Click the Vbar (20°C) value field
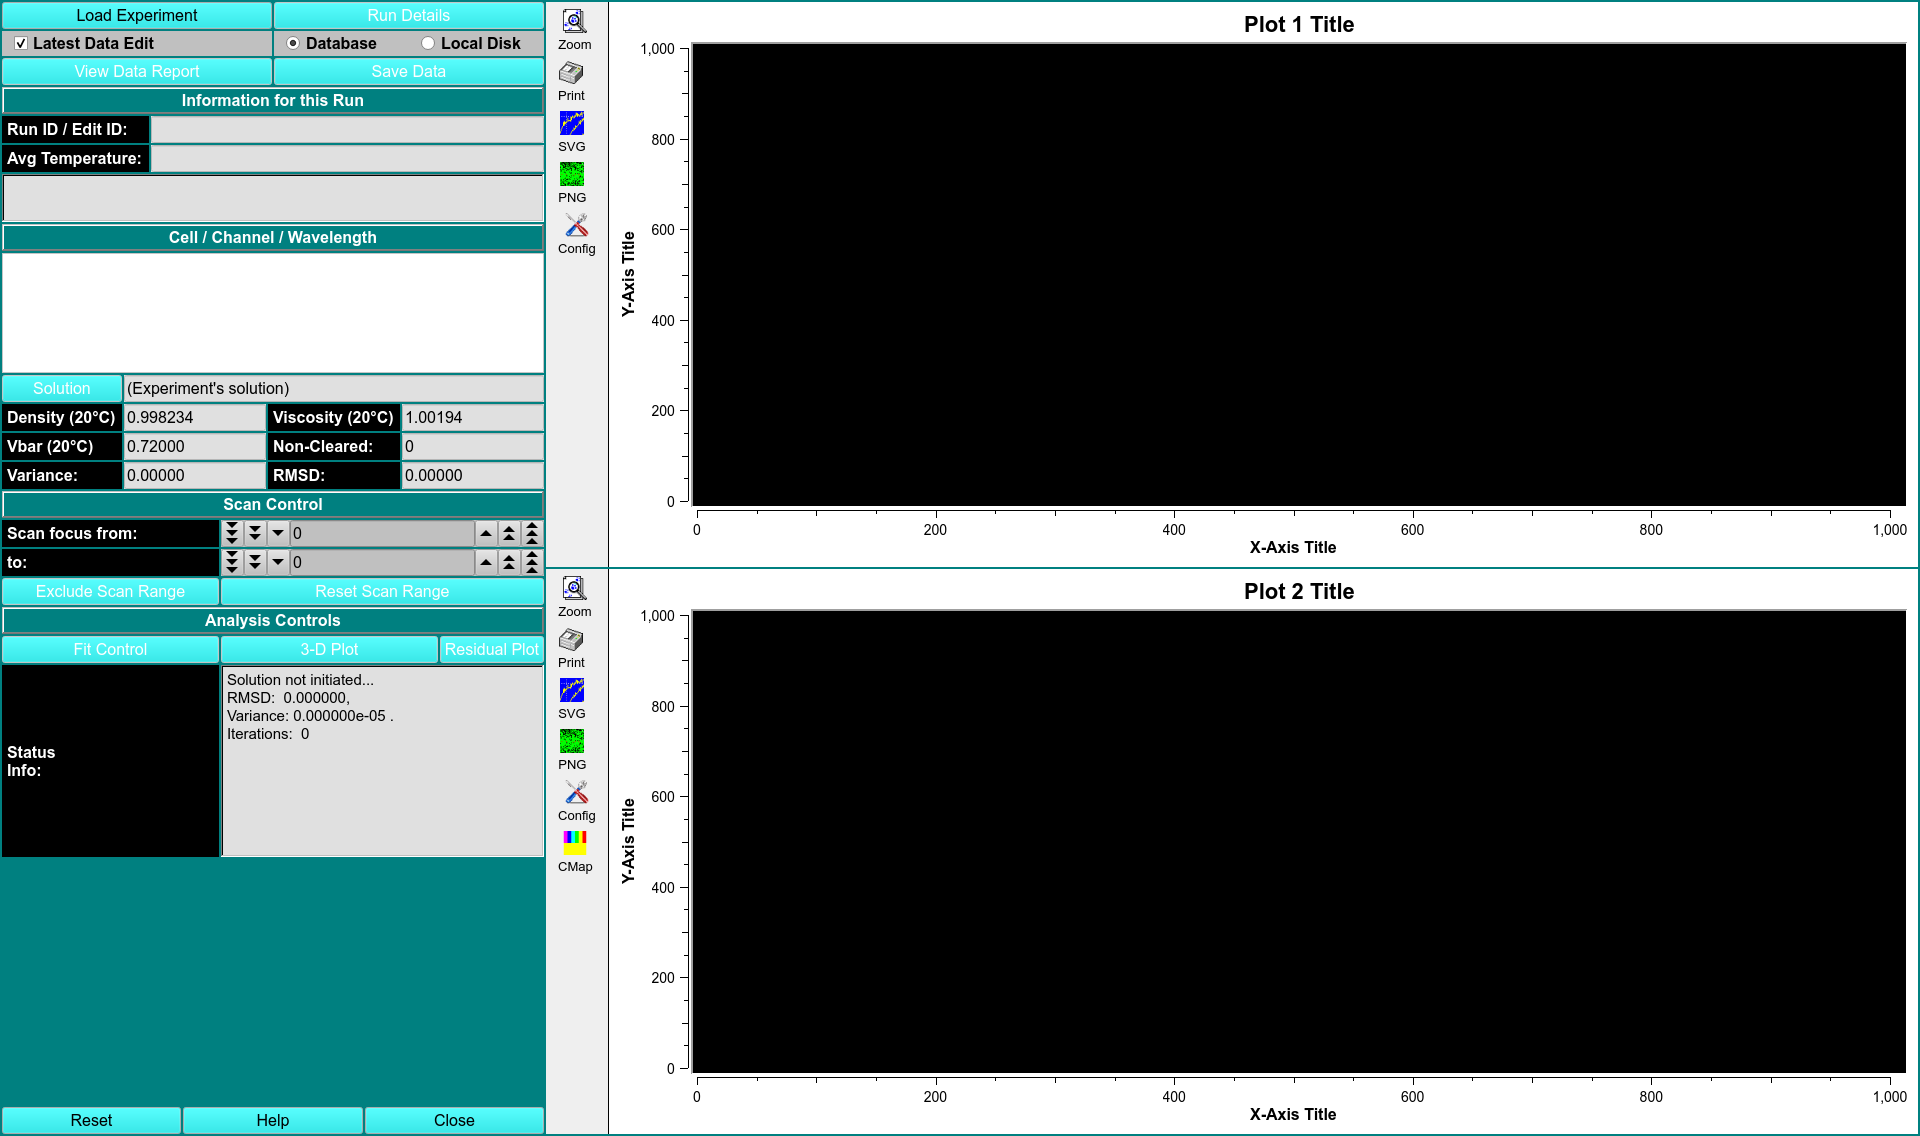Image resolution: width=1920 pixels, height=1136 pixels. pos(194,447)
